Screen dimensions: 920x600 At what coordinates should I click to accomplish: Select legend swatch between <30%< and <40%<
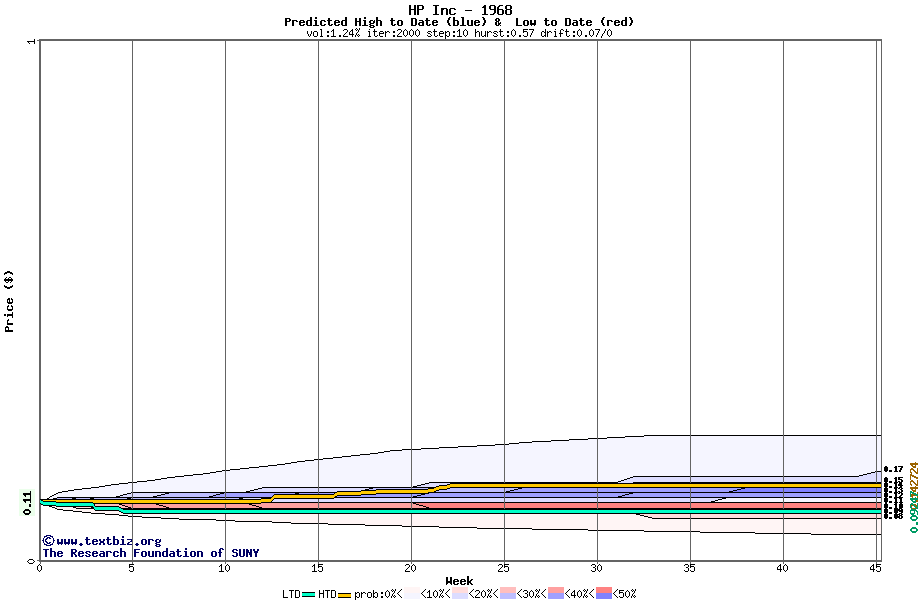[556, 594]
